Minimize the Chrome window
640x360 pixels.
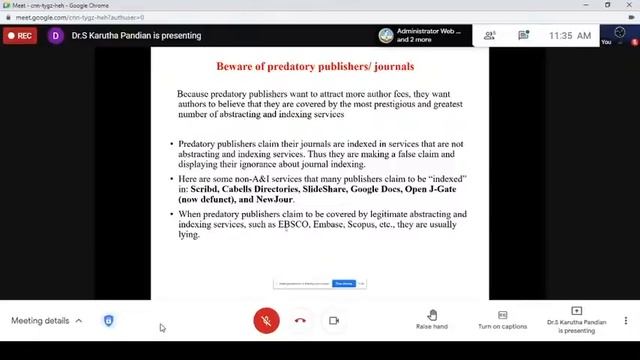[x=586, y=5]
